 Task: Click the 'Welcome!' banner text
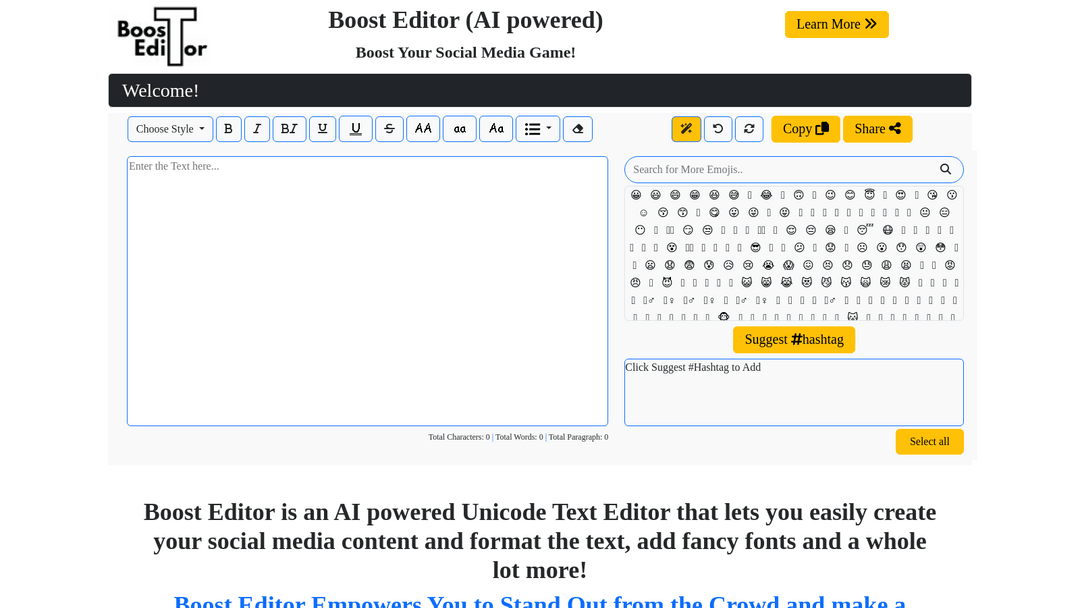[160, 91]
